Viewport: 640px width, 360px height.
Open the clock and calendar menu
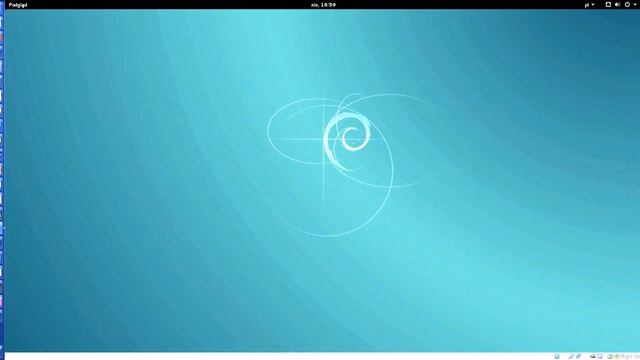(323, 5)
